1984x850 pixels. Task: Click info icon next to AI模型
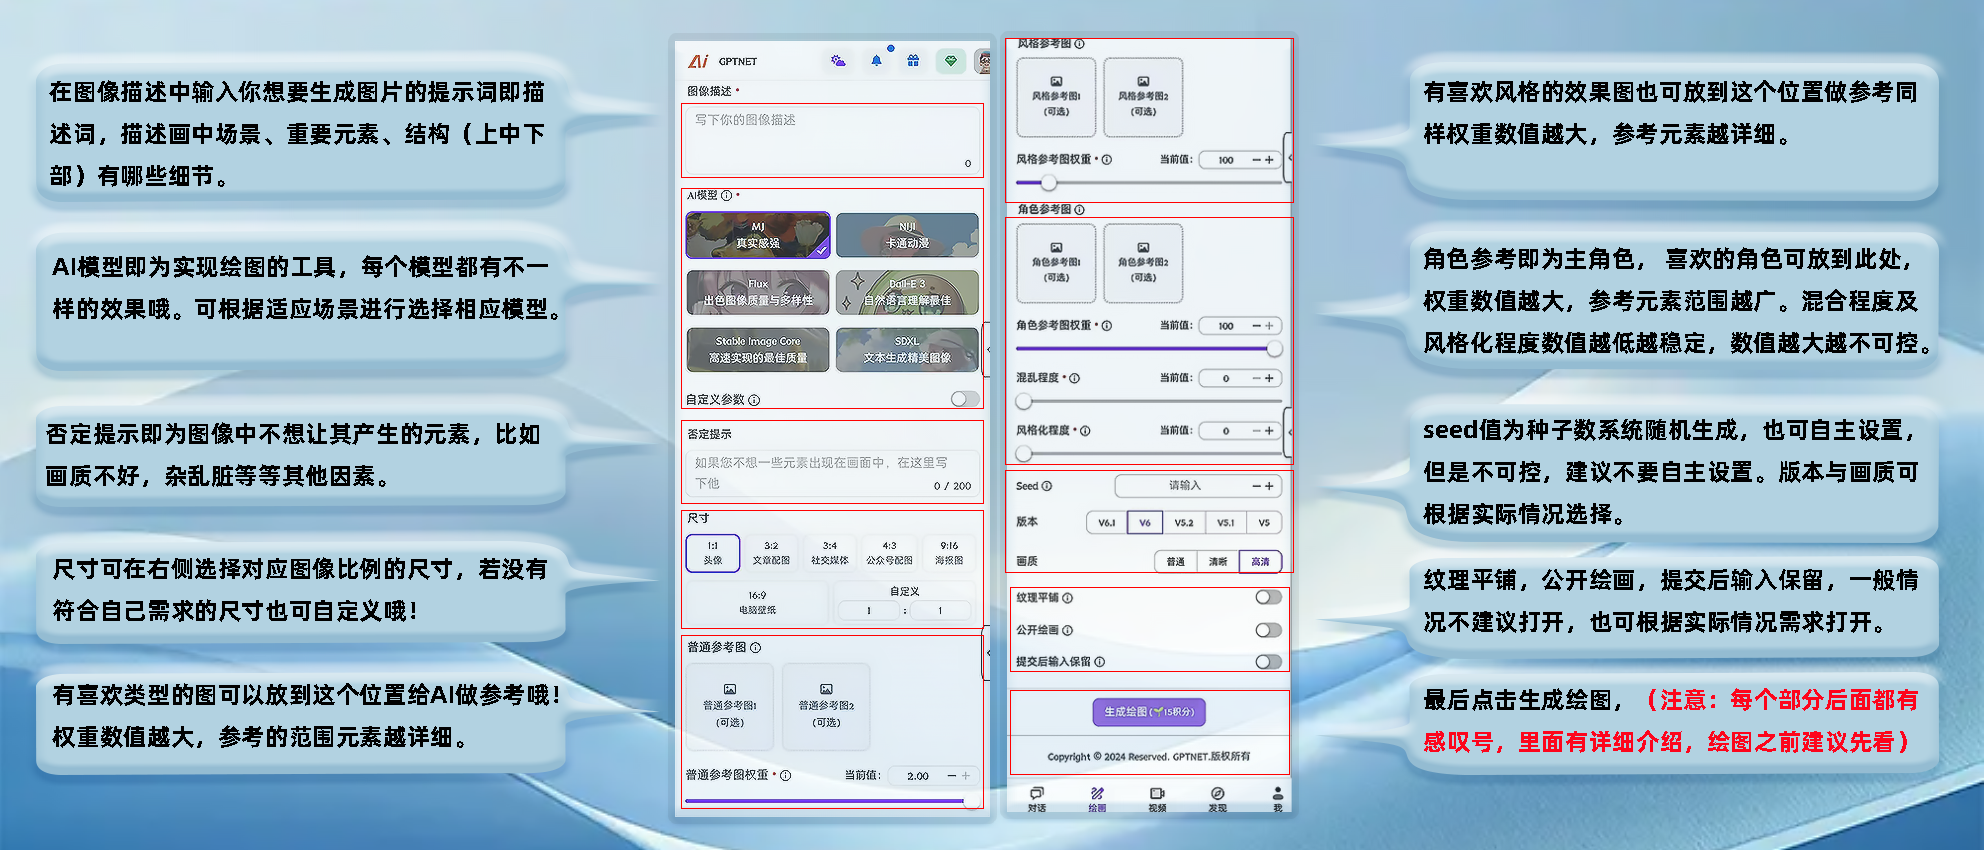726,196
